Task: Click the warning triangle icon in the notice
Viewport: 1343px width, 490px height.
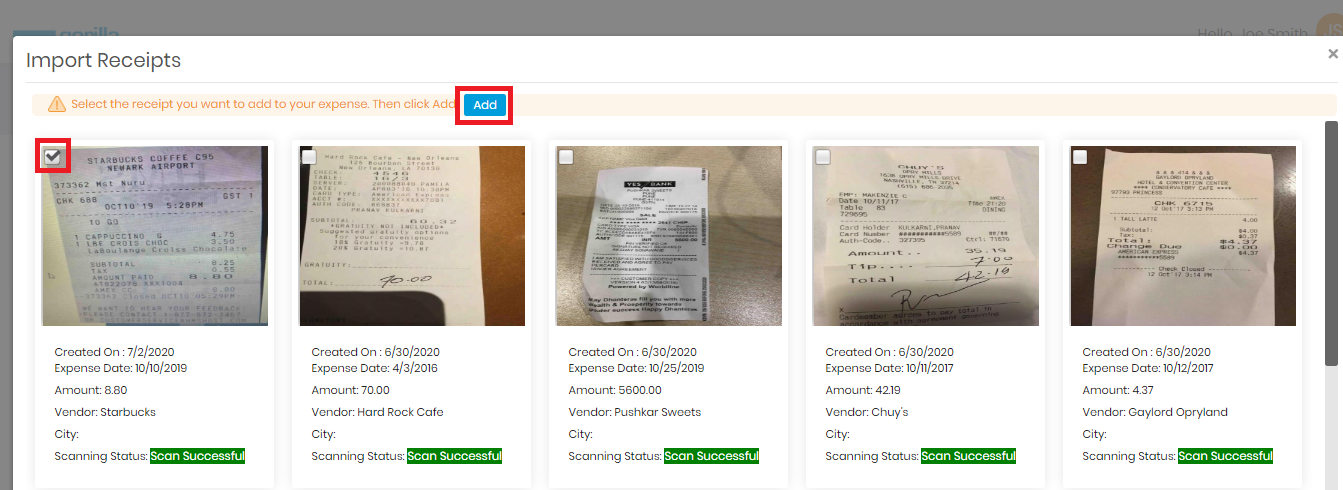Action: point(57,104)
